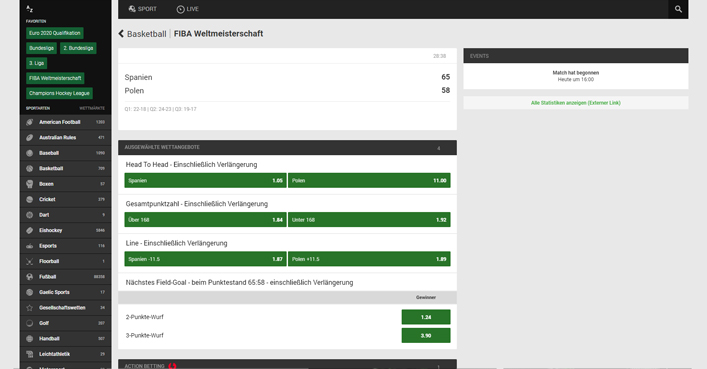Click 'Match hat begonnen' event entry
This screenshot has width=707, height=369.
576,73
